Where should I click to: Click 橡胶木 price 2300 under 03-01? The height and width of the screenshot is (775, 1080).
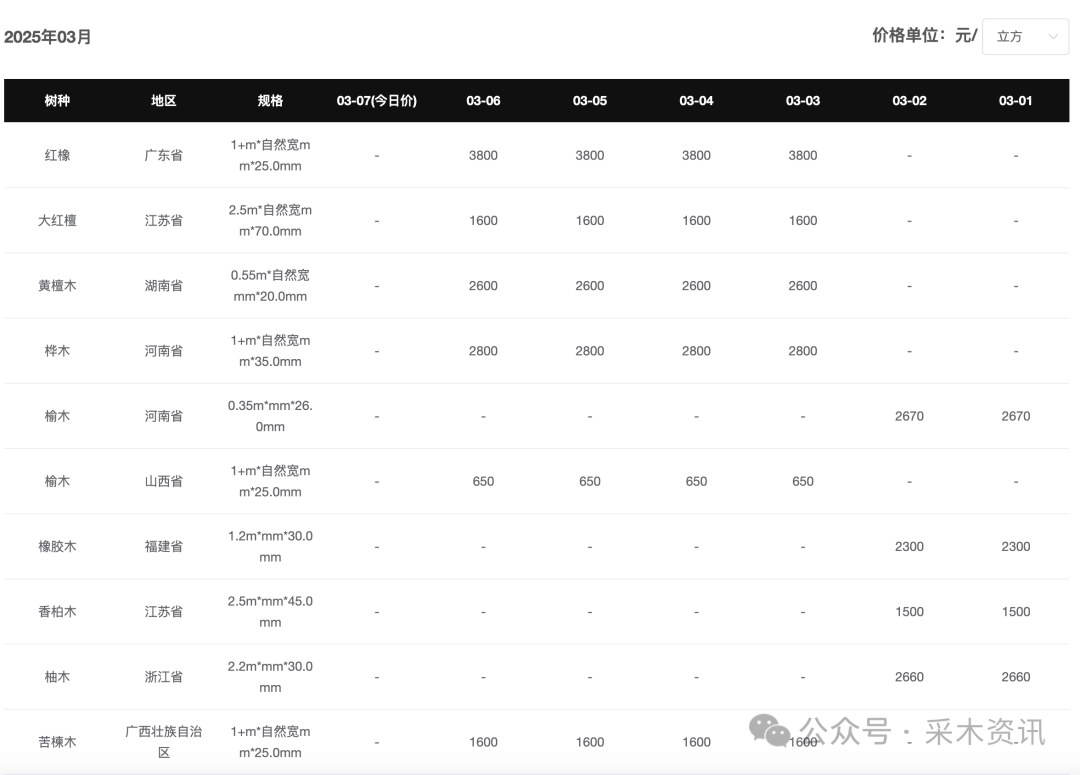(1016, 546)
